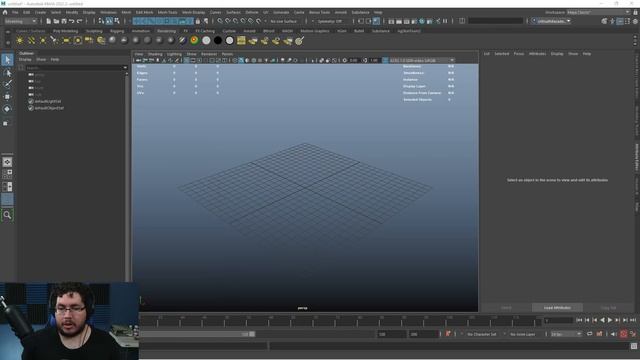Image resolution: width=640 pixels, height=360 pixels.
Task: Toggle Auto Keyframe red button
Action: click(x=623, y=334)
